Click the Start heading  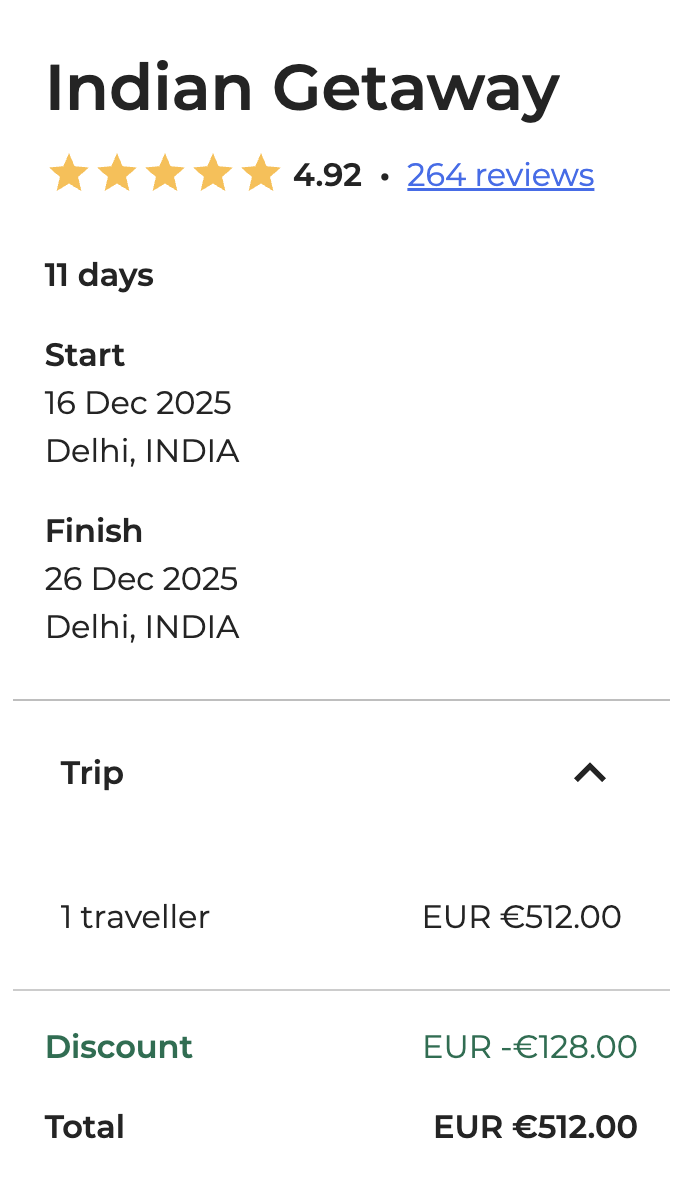(x=85, y=355)
